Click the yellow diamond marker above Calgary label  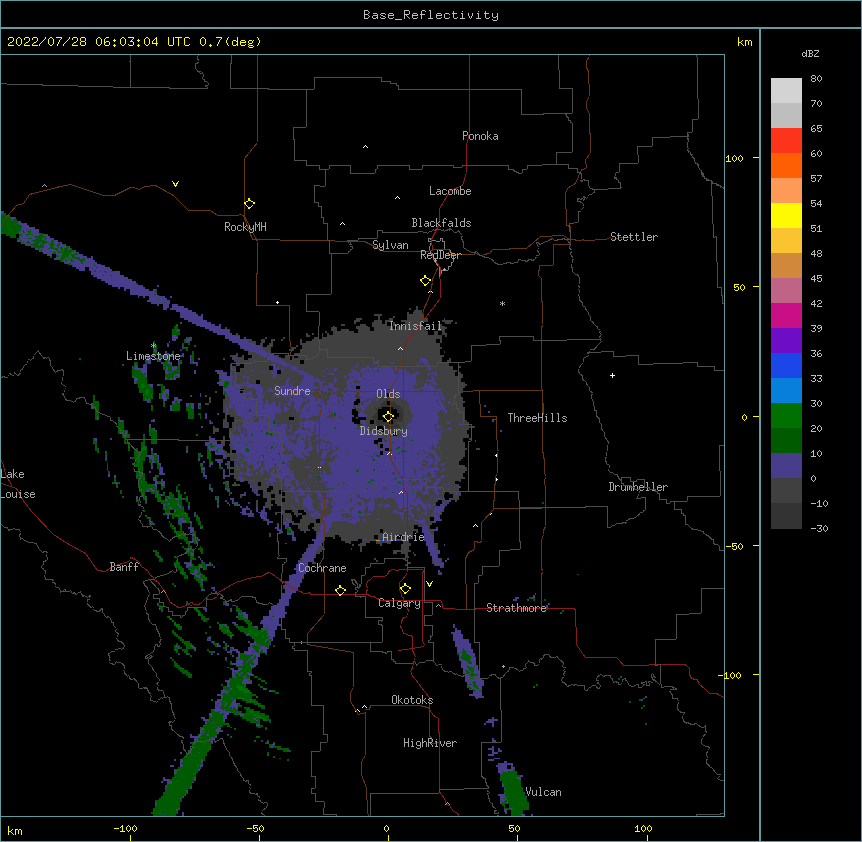point(405,589)
